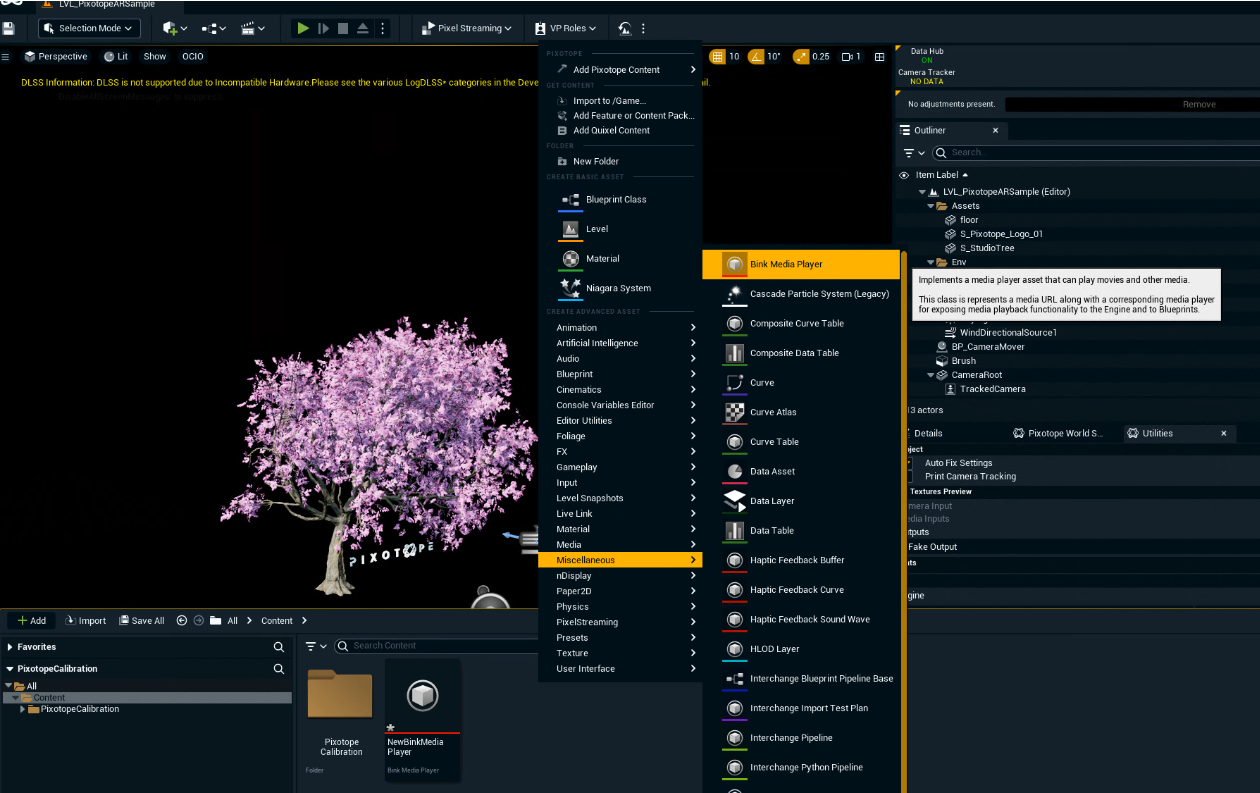Click the Save level floppy disk icon
Screen dimensions: 1260x793
pos(9,29)
